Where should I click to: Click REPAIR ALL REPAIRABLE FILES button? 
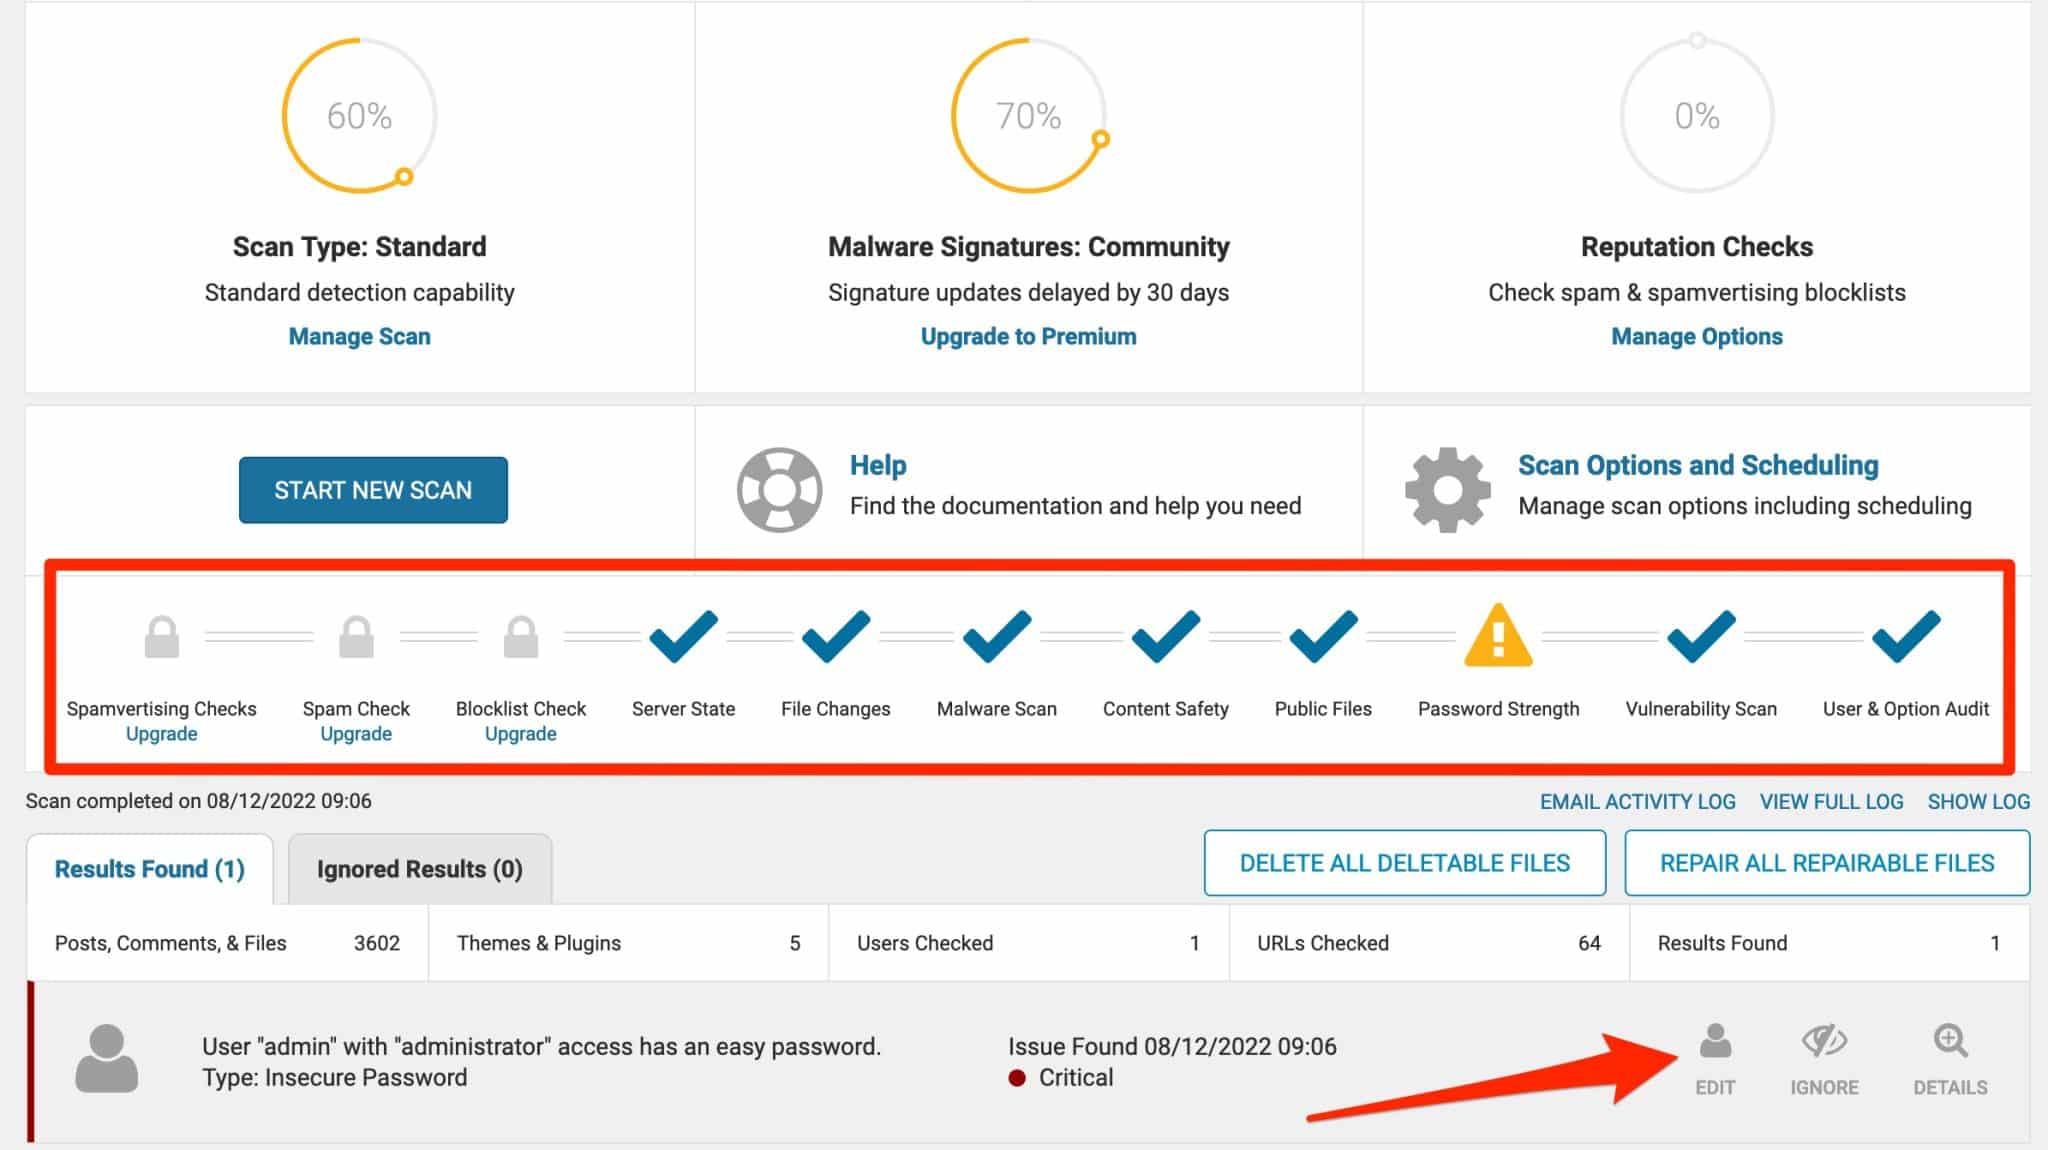click(x=1822, y=863)
